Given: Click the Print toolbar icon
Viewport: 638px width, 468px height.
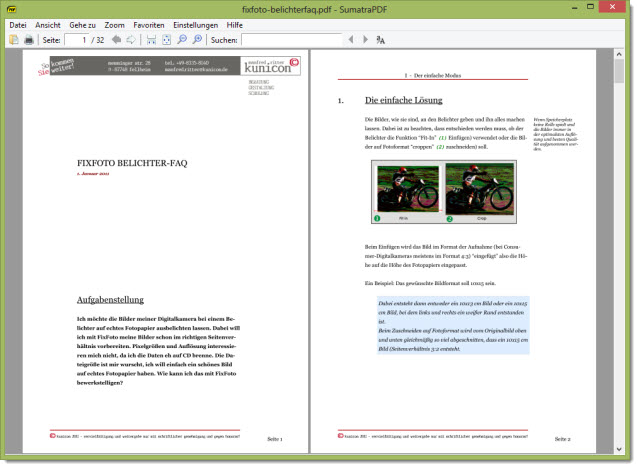Looking at the screenshot, I should point(28,39).
